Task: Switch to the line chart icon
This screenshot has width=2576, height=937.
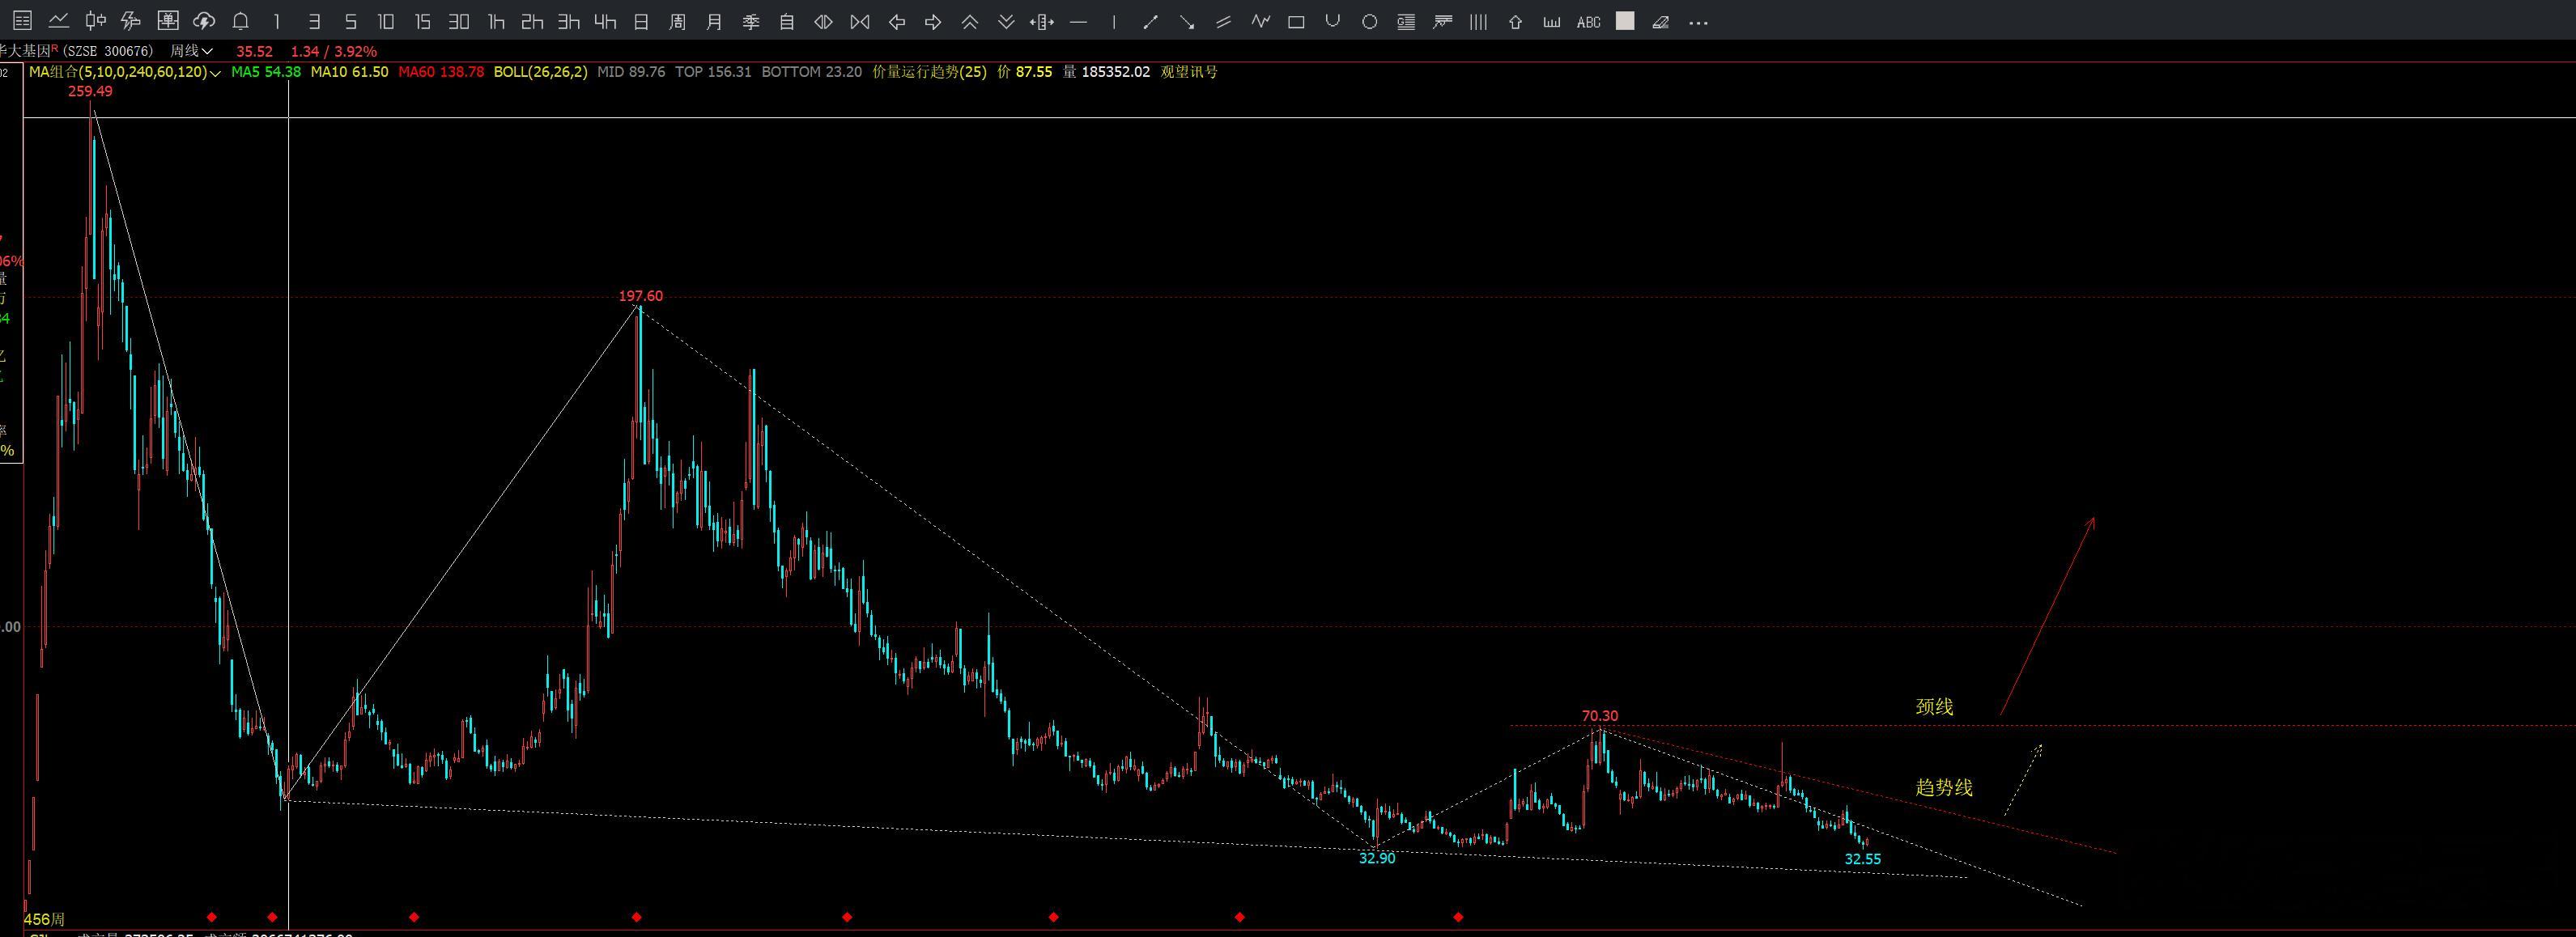Action: (x=59, y=21)
